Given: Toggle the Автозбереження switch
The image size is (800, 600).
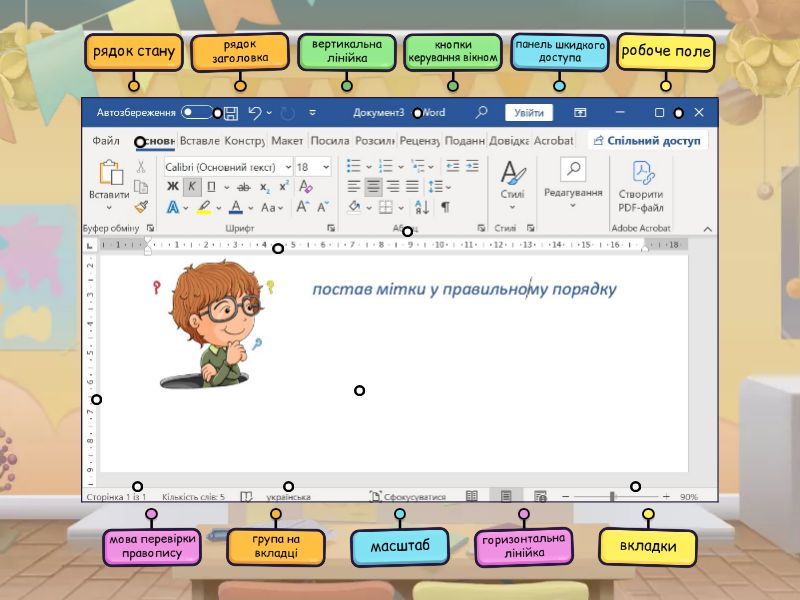Looking at the screenshot, I should pyautogui.click(x=195, y=113).
